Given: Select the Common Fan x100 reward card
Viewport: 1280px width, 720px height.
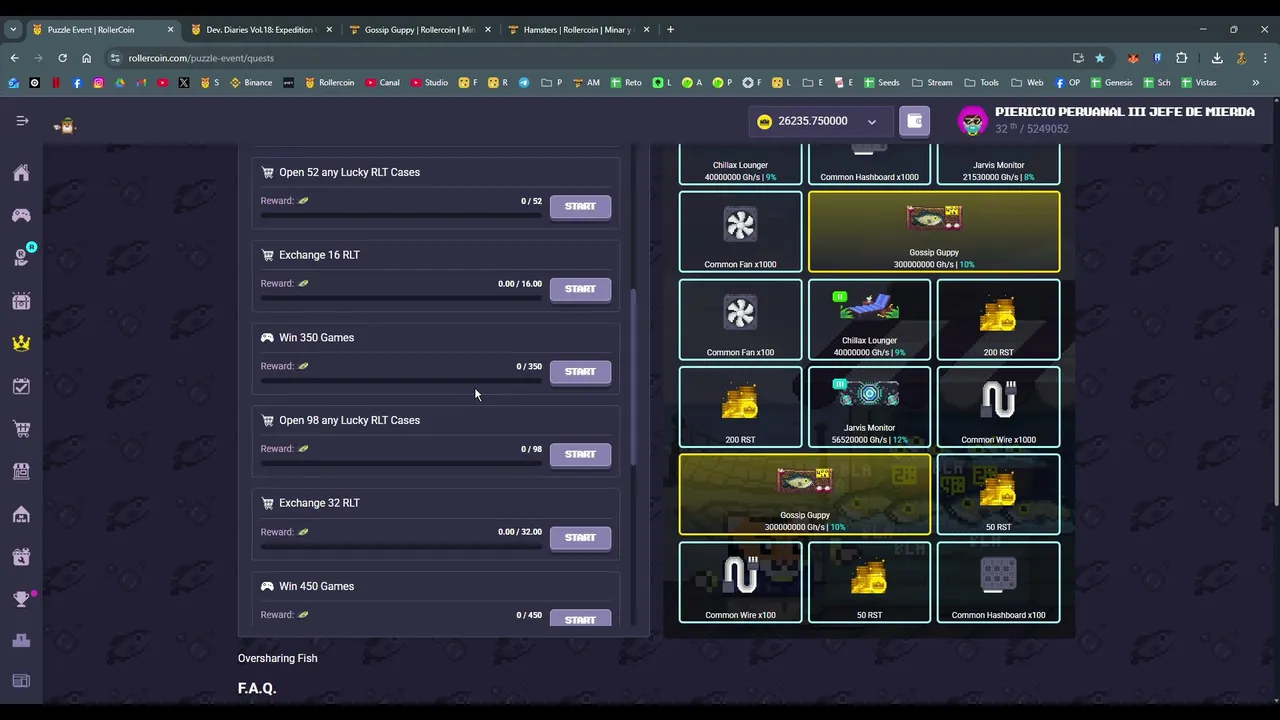Looking at the screenshot, I should click(740, 320).
